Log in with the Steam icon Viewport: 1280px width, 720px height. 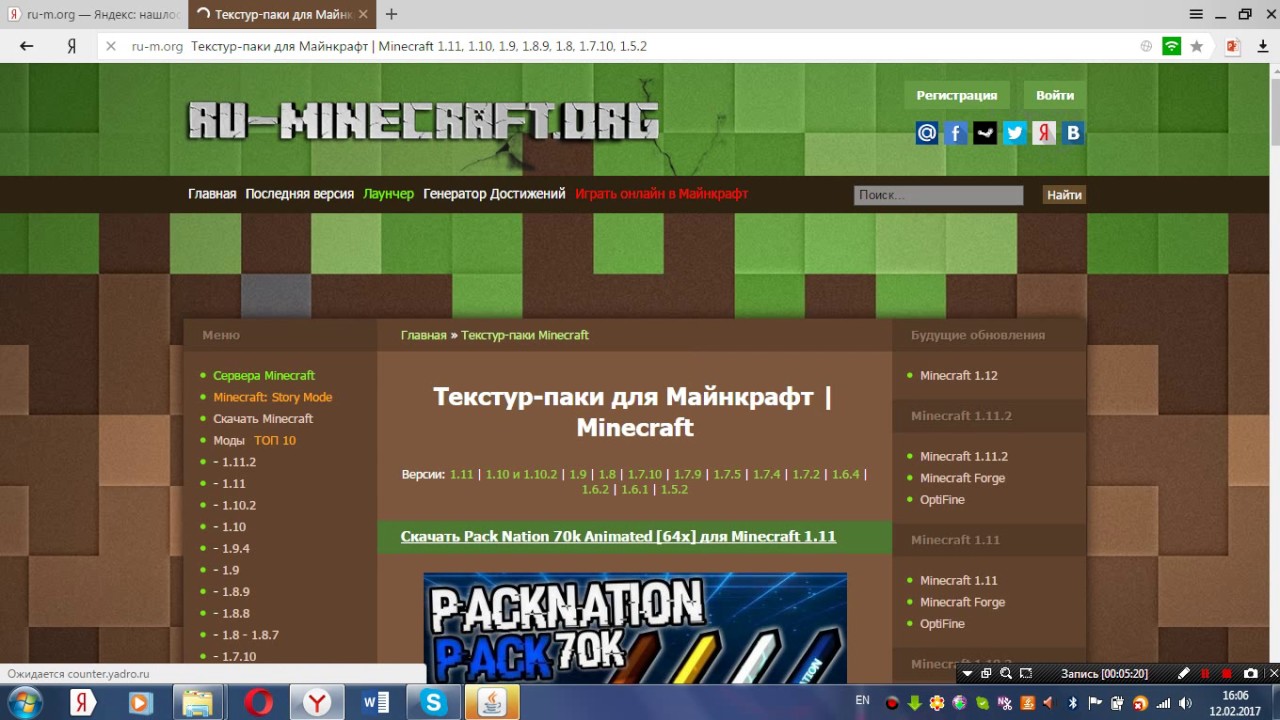click(985, 133)
